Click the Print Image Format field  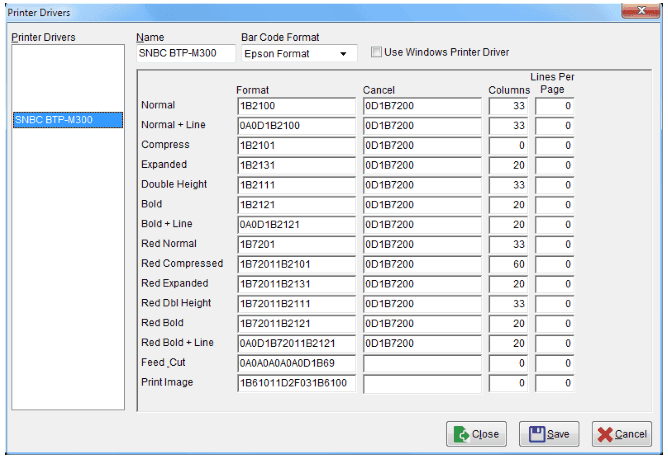tap(296, 382)
